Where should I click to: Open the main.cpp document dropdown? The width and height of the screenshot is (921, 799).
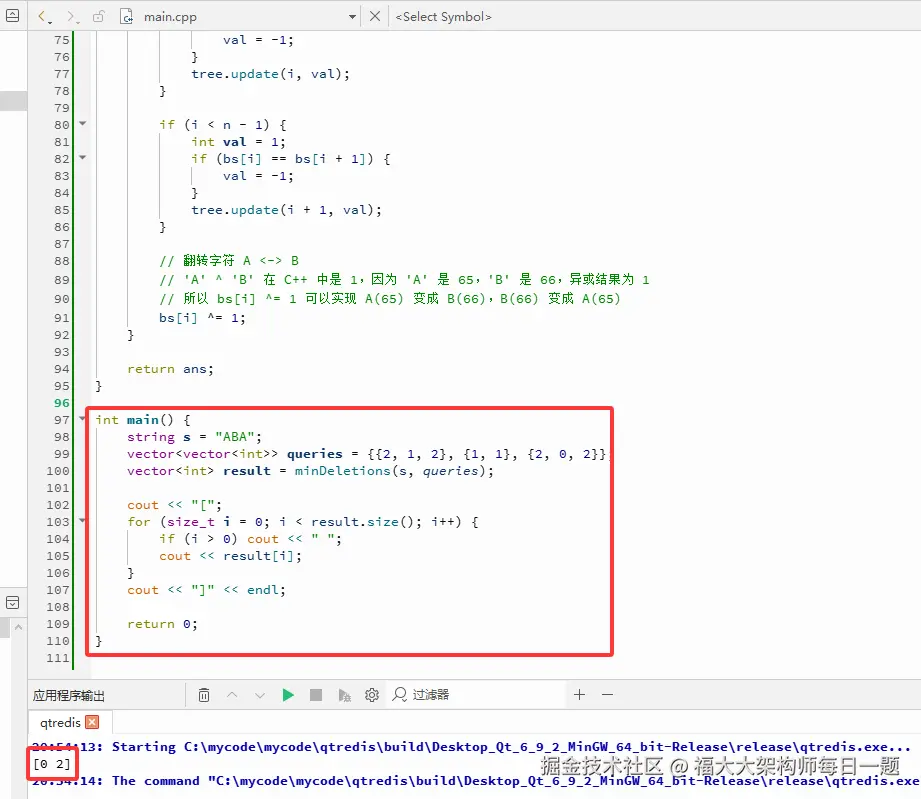click(x=352, y=16)
